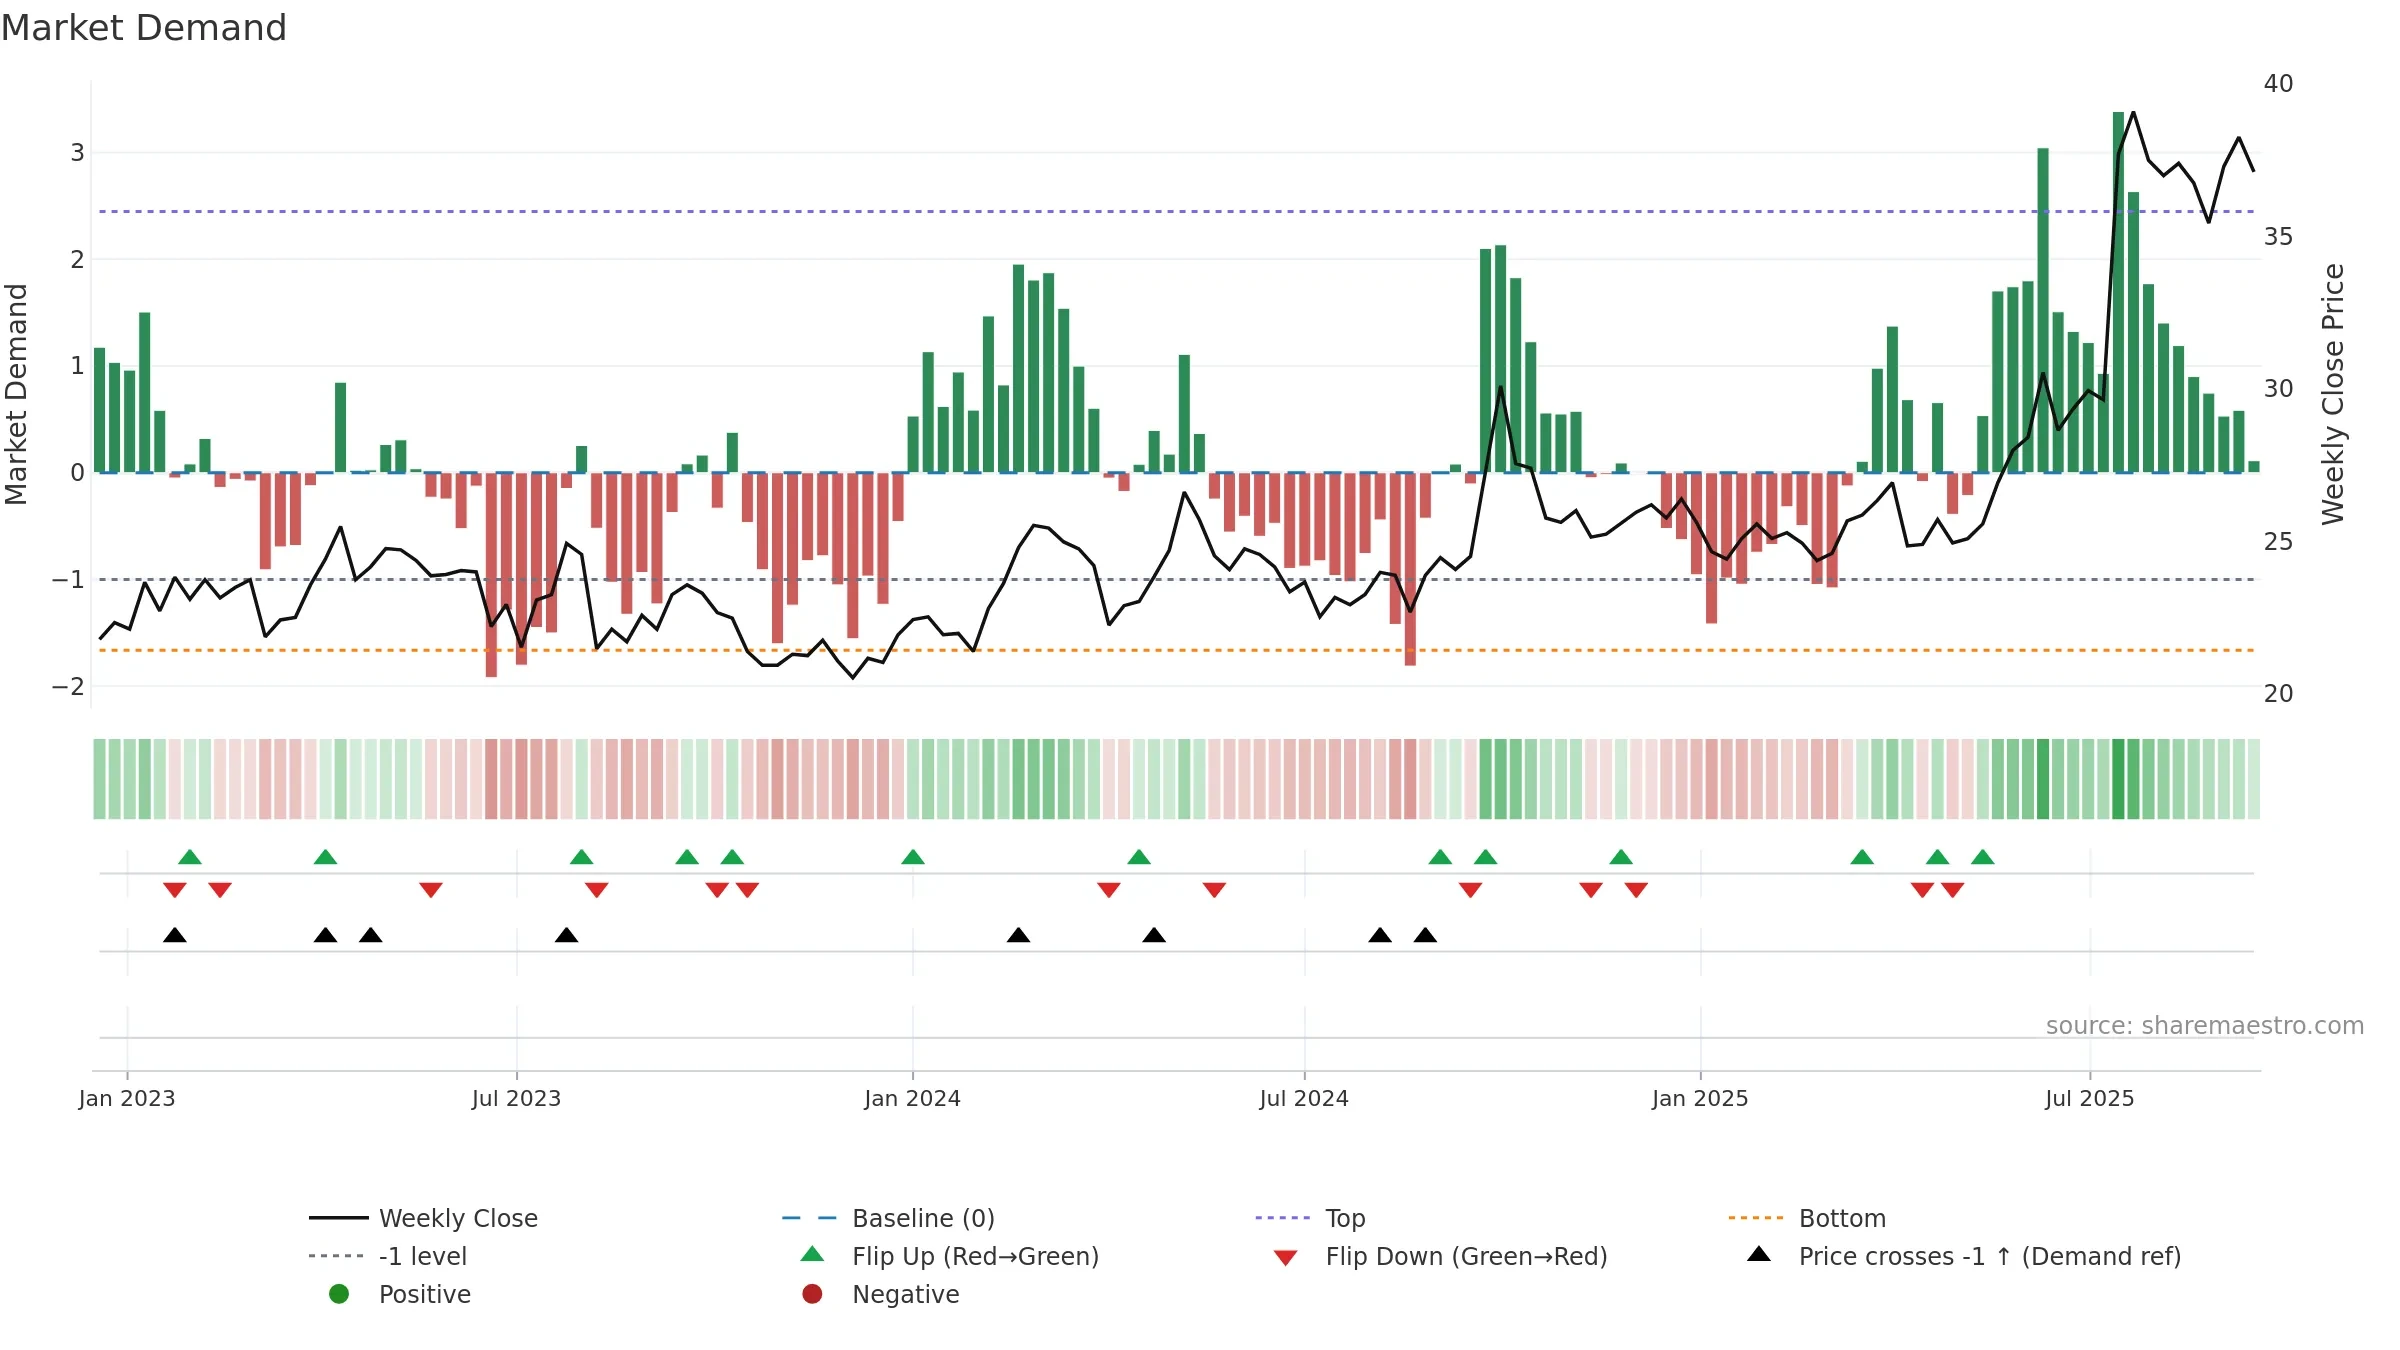Click the Jan 2025 axis tick label
Viewport: 2400px width, 1350px height.
(x=1700, y=1098)
